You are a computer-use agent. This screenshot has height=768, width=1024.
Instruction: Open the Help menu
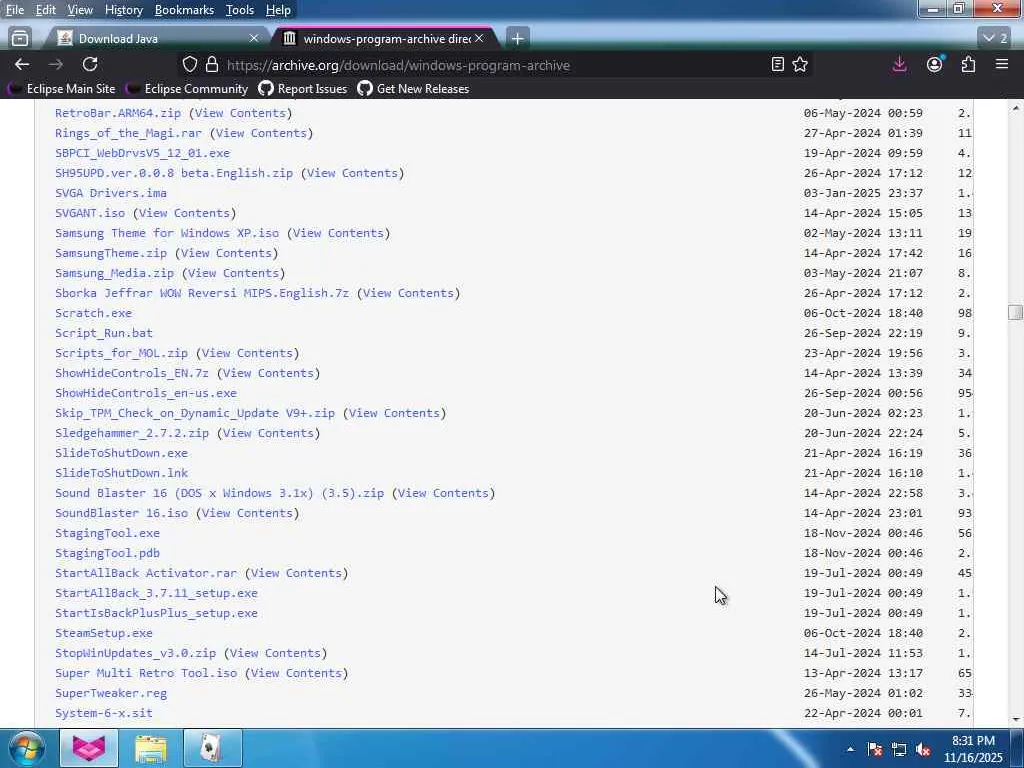[278, 10]
